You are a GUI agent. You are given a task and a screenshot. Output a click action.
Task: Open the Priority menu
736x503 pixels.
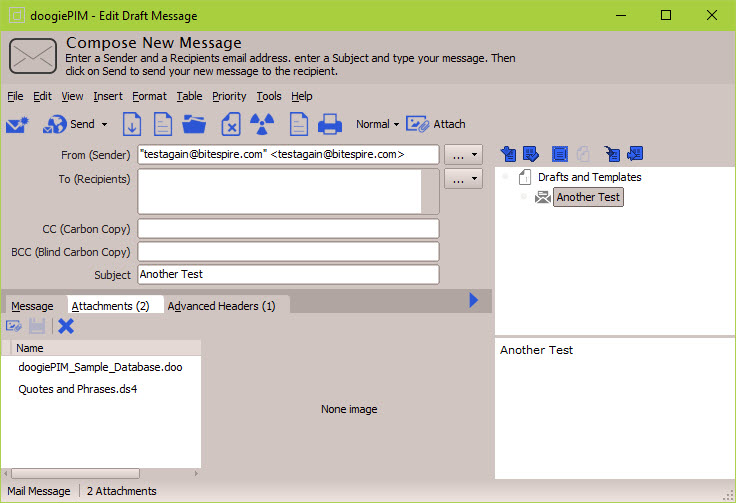(x=229, y=96)
